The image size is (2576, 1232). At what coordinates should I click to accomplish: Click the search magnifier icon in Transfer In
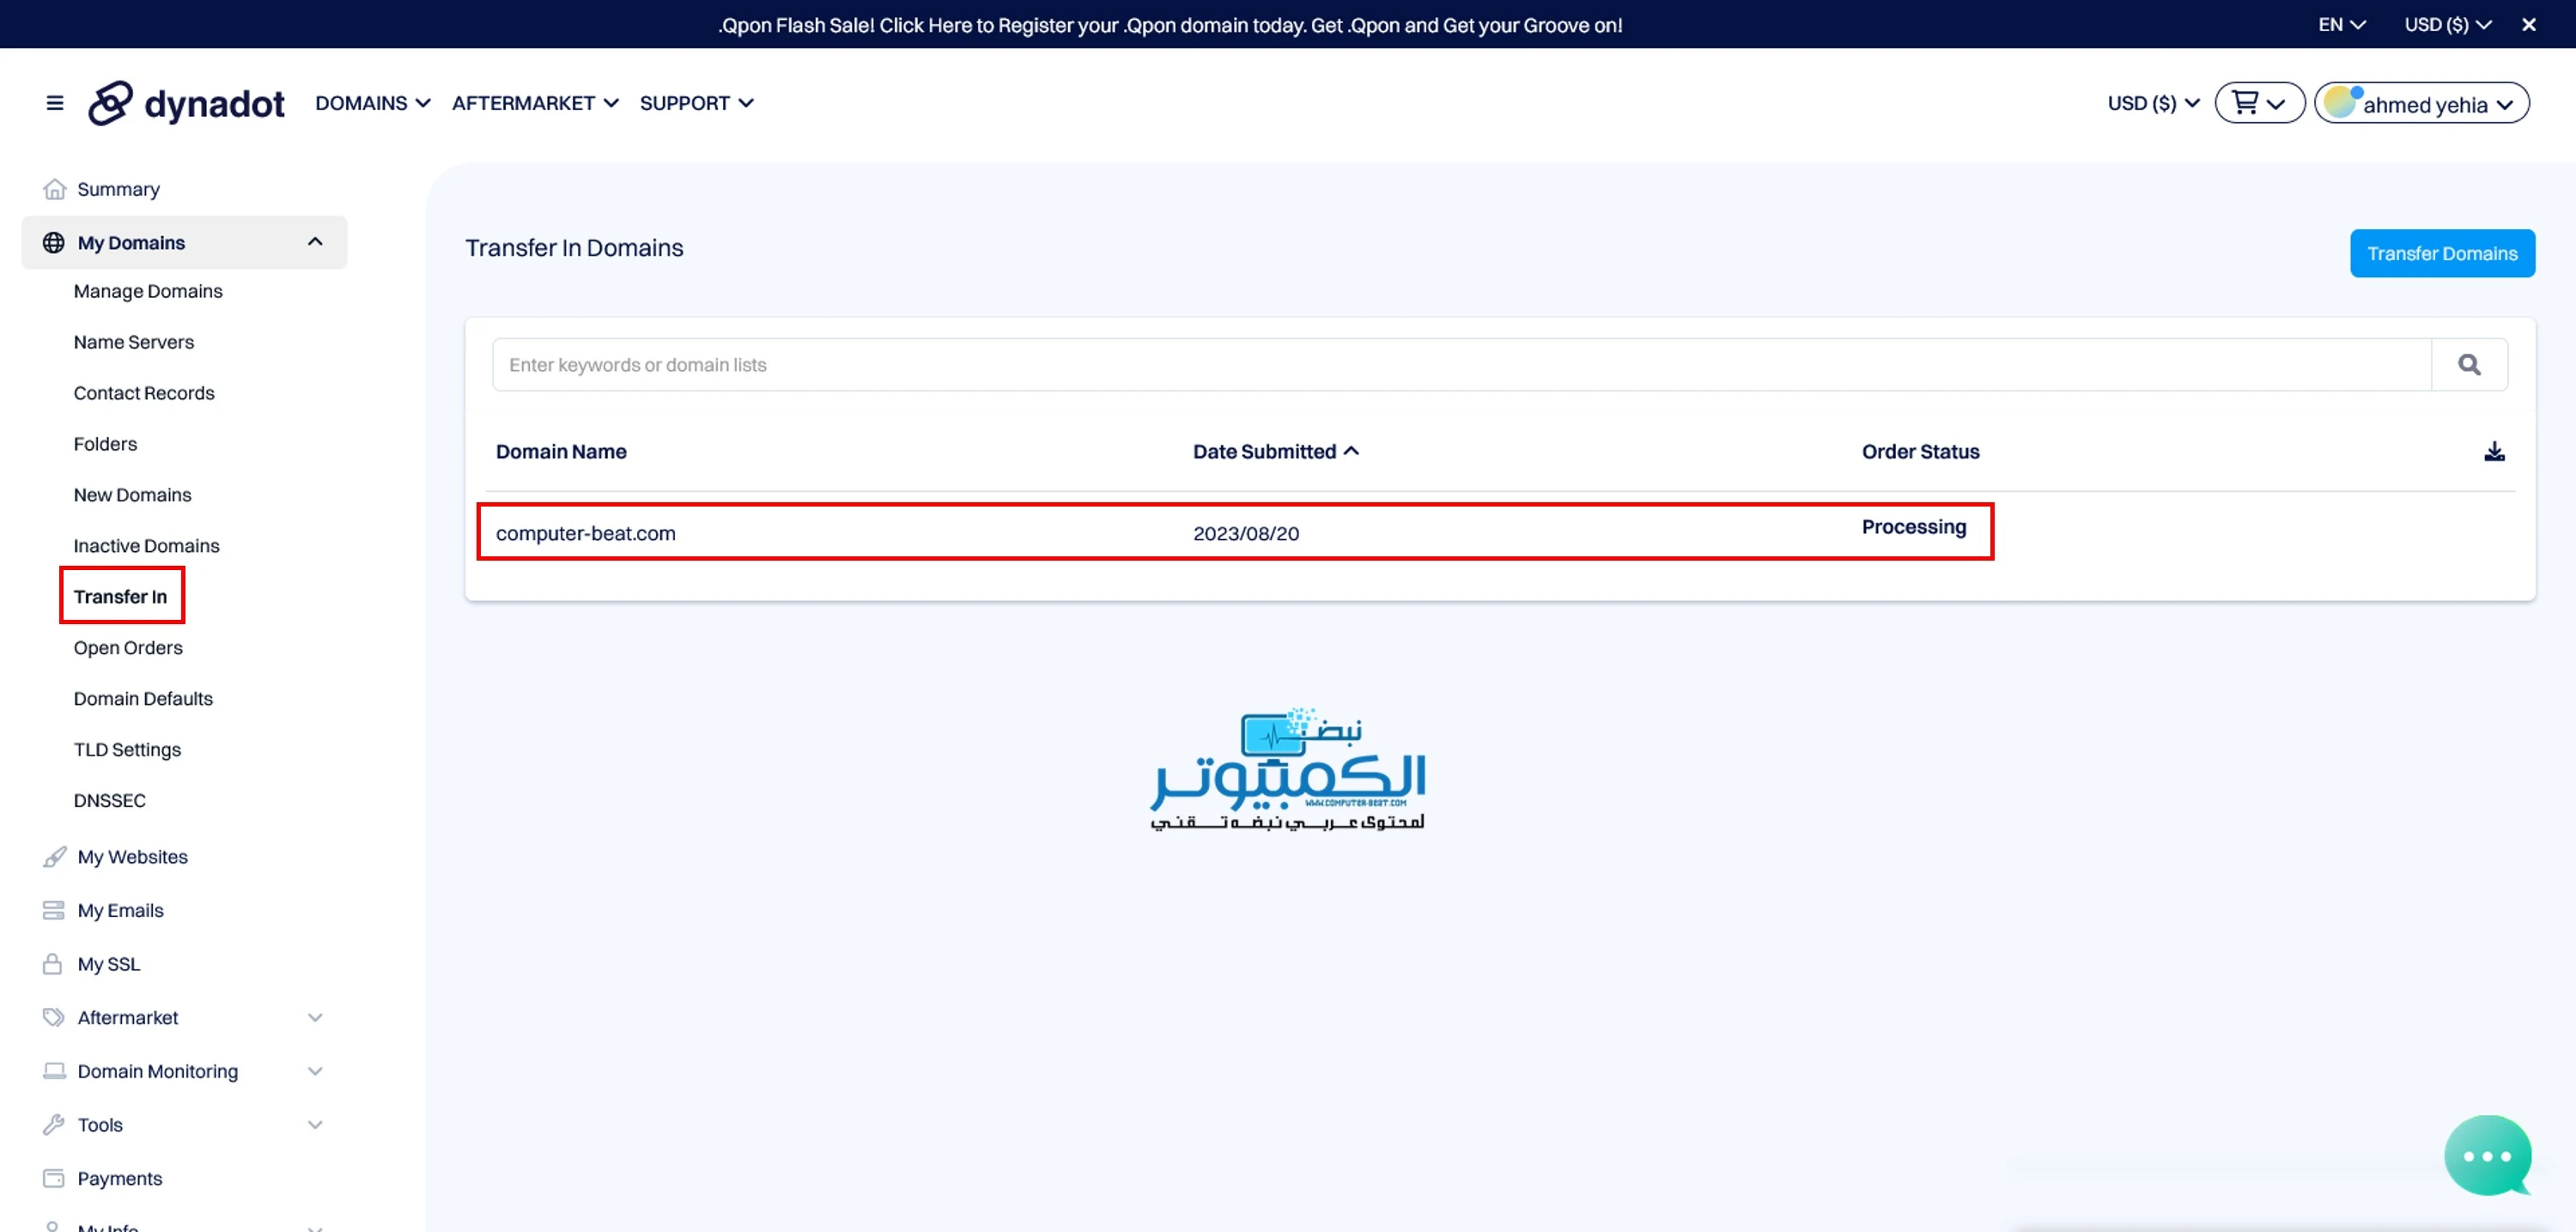(x=2470, y=365)
